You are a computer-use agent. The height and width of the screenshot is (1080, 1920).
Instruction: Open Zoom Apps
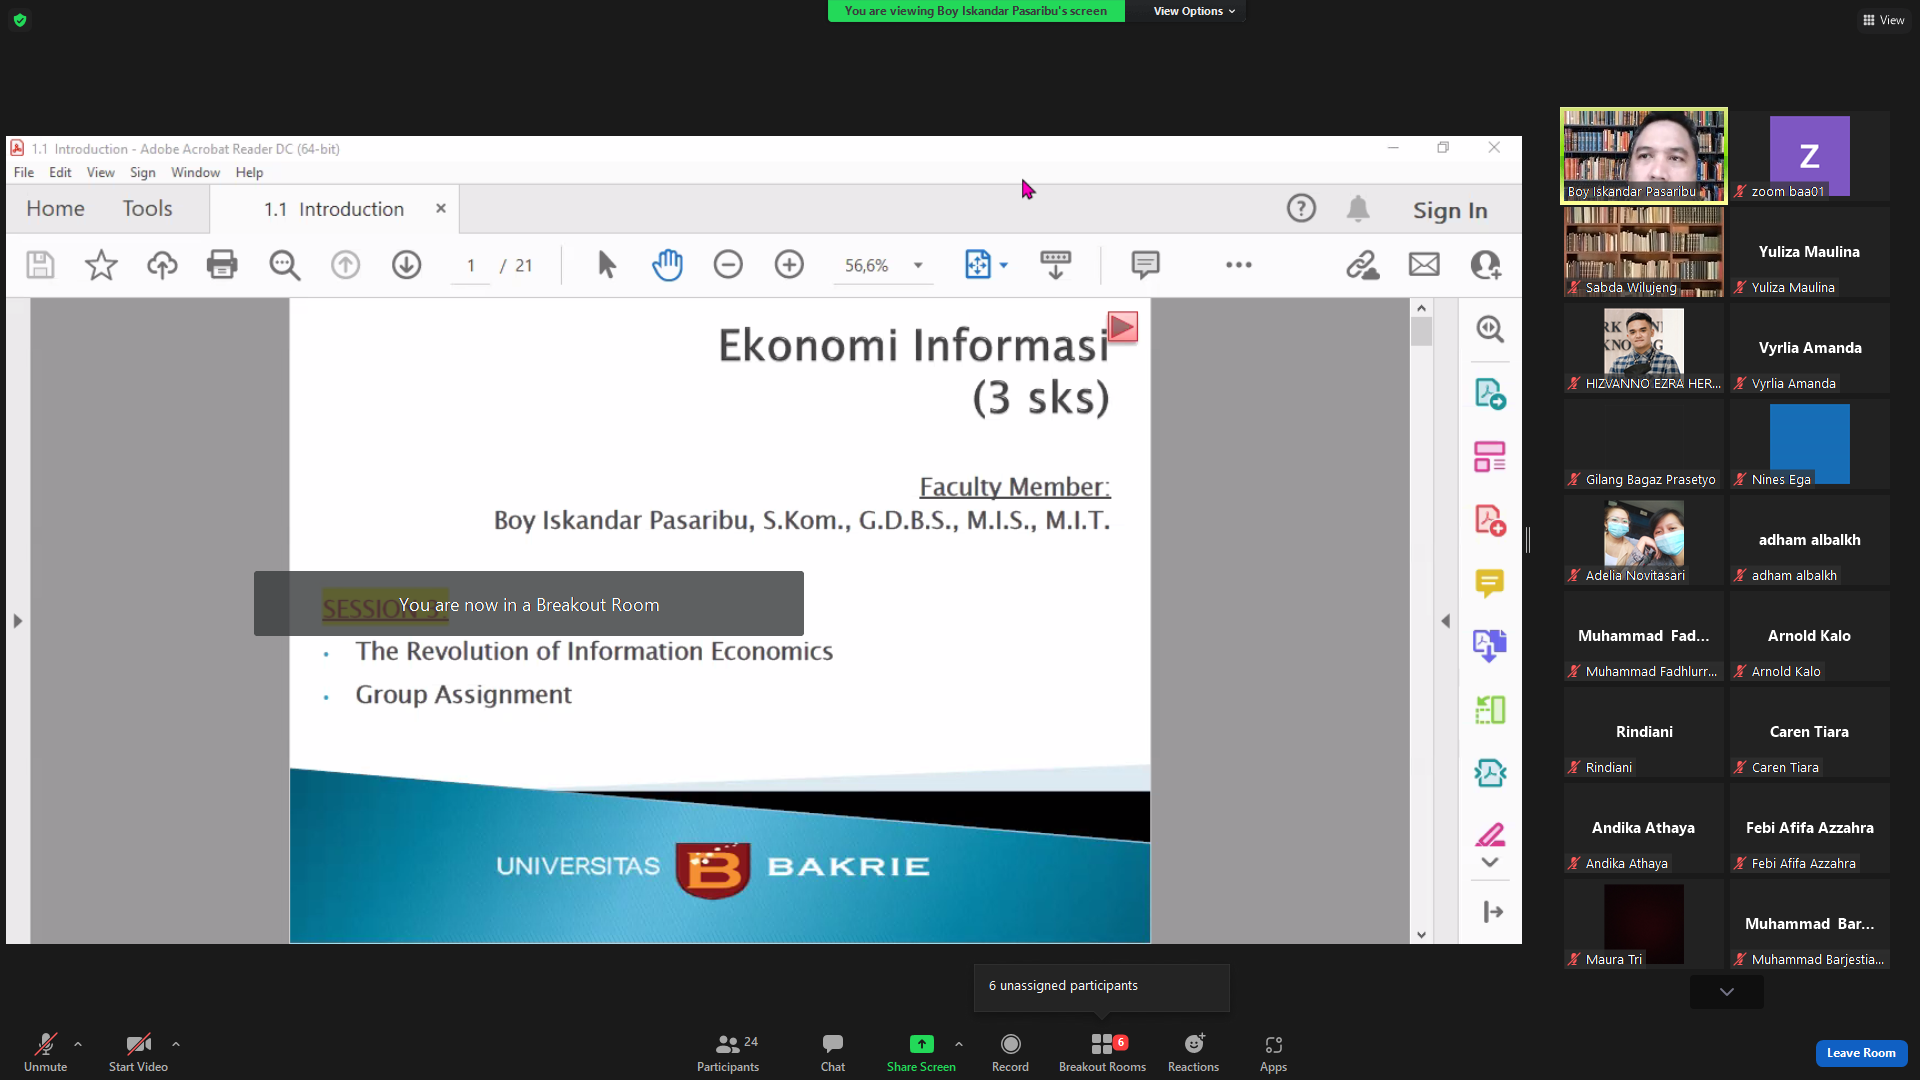pos(1273,1052)
